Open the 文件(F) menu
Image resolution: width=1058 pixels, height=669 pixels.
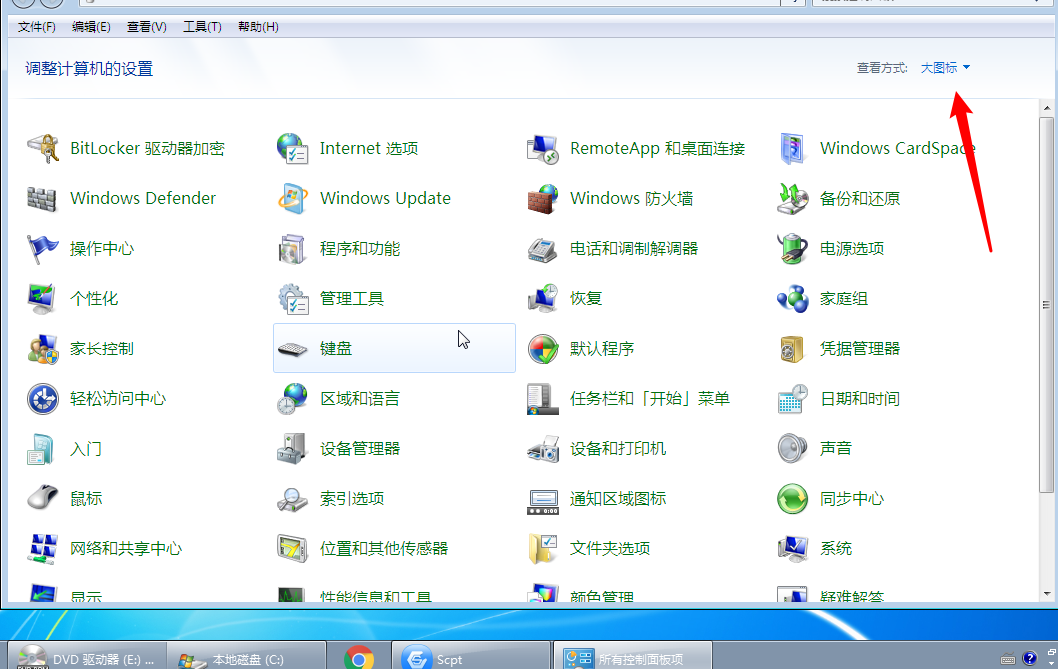click(37, 27)
